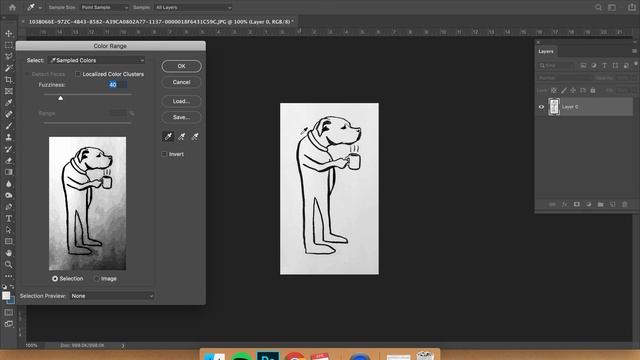The image size is (640, 360).
Task: Select the Crop tool
Action: coord(9,80)
